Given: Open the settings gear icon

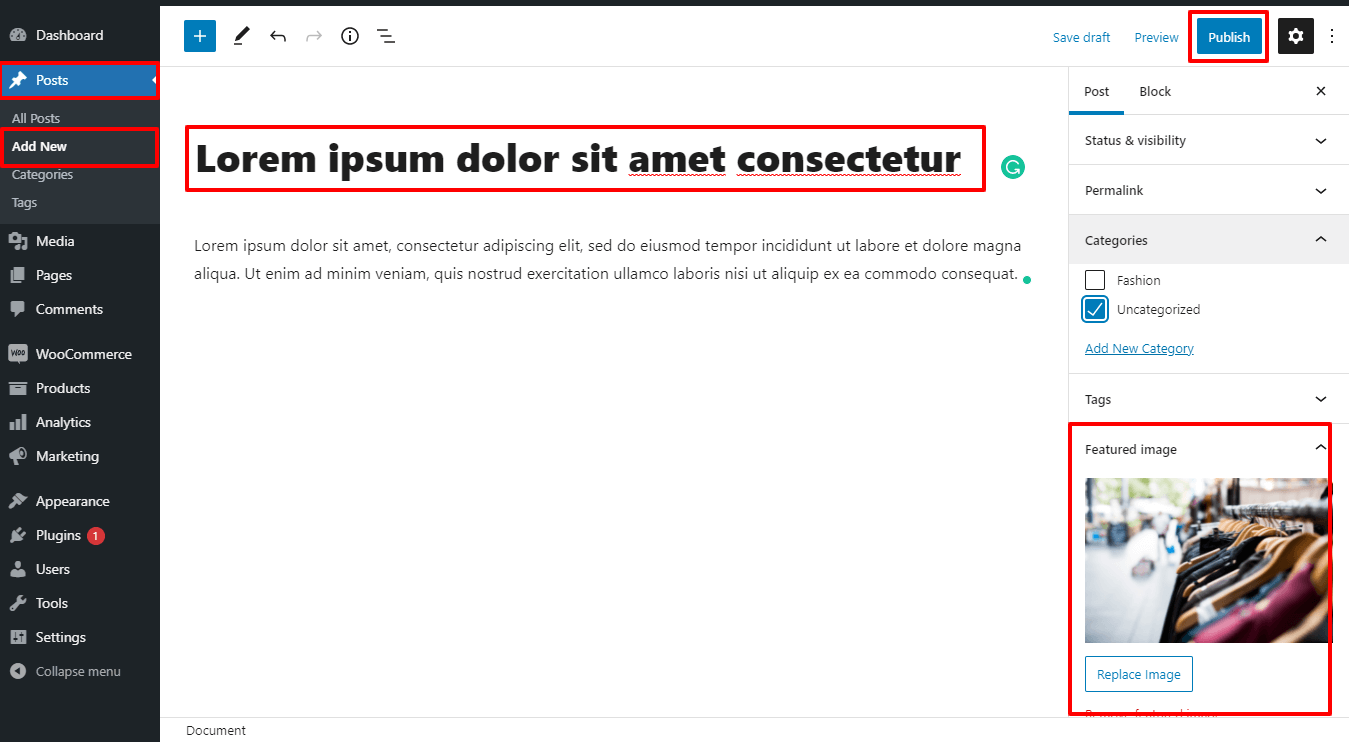Looking at the screenshot, I should (1296, 36).
